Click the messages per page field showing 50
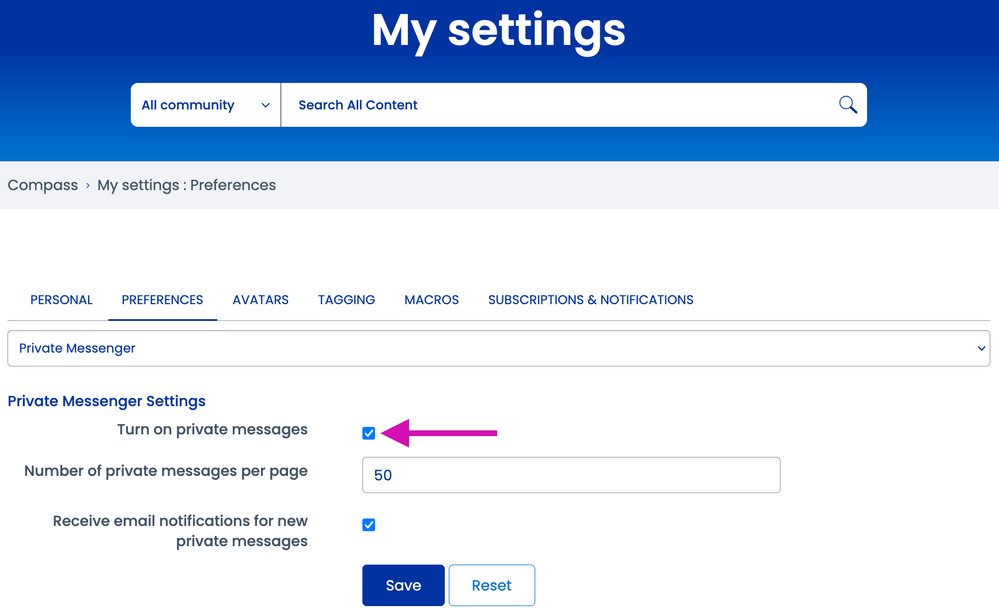999x613 pixels. pos(570,476)
